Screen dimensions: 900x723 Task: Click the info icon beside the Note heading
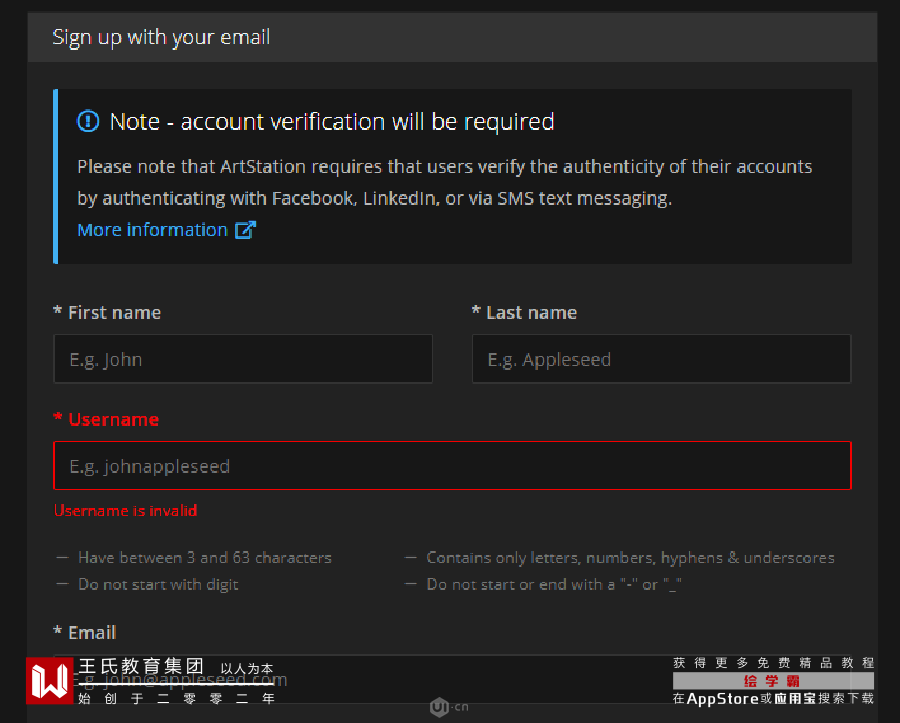(88, 121)
